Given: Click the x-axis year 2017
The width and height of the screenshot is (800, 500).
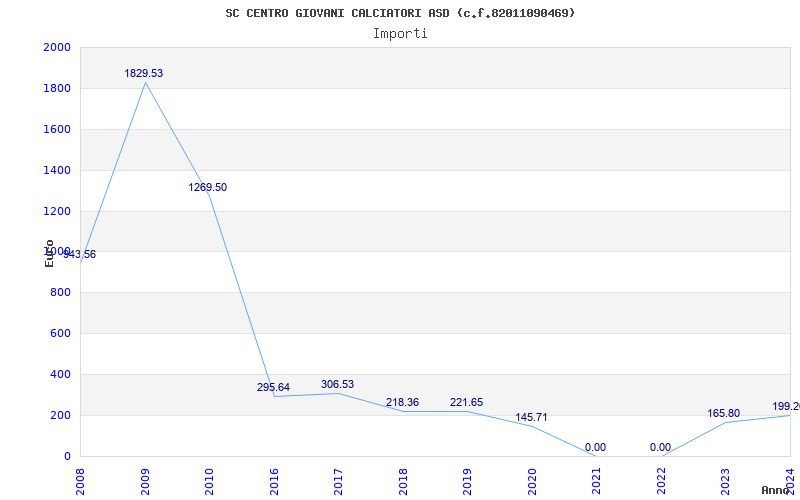Looking at the screenshot, I should click(x=339, y=482).
